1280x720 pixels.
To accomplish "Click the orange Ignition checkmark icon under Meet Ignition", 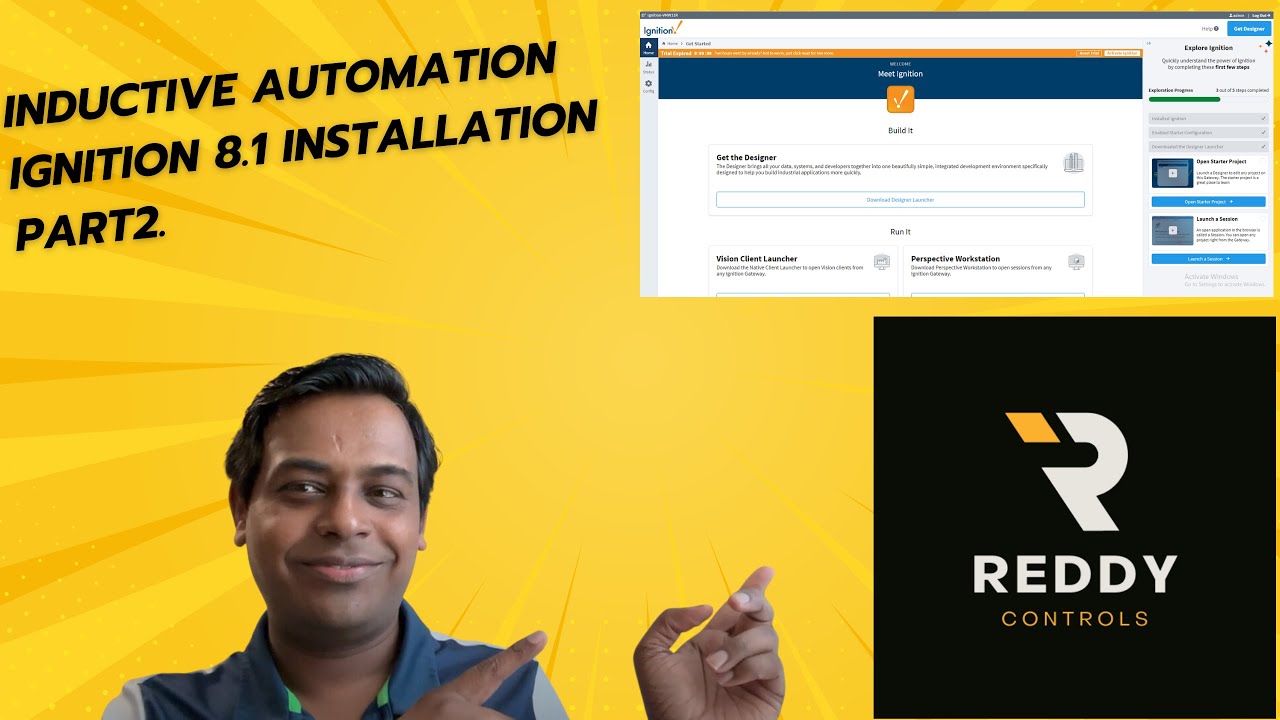I will coord(900,99).
